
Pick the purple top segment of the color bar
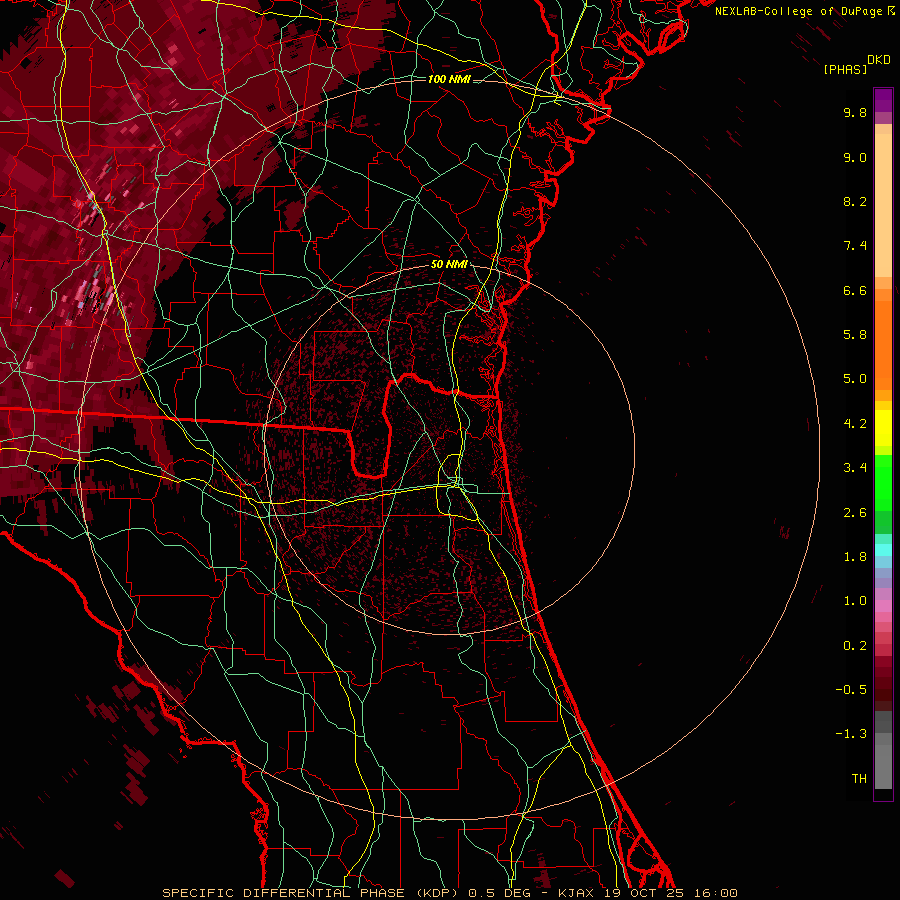[883, 100]
